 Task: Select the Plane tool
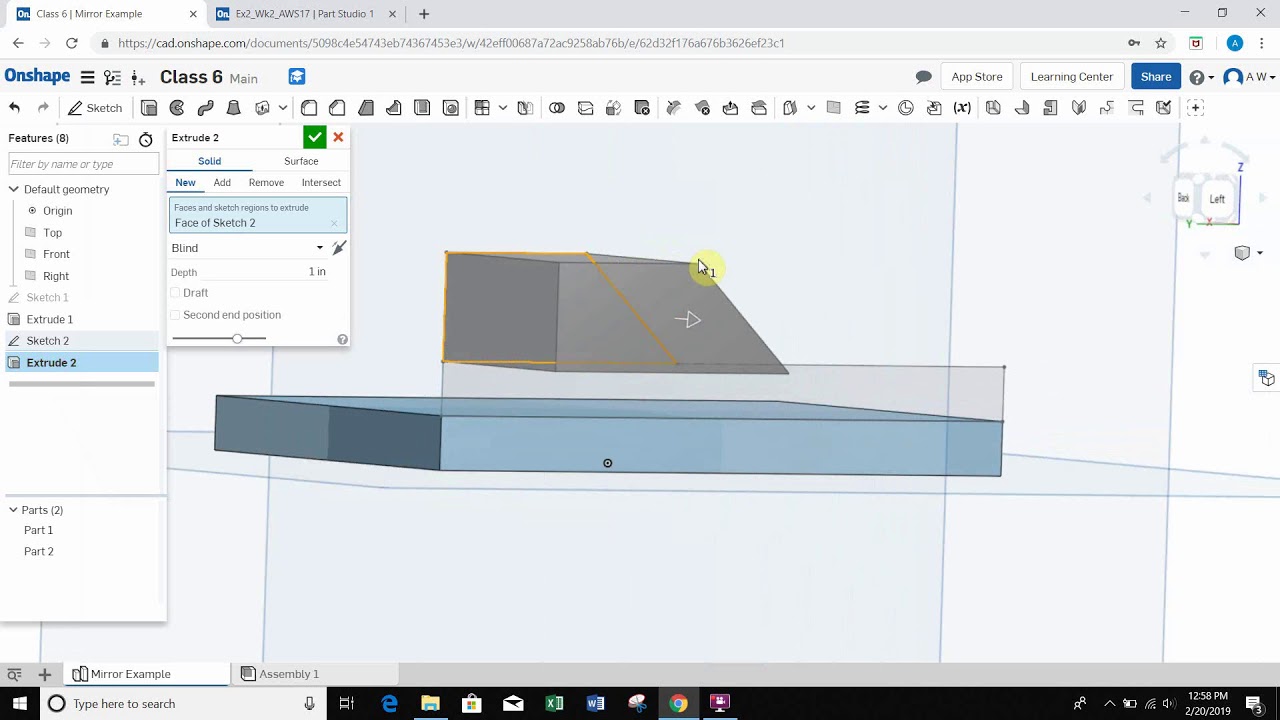[x=833, y=108]
